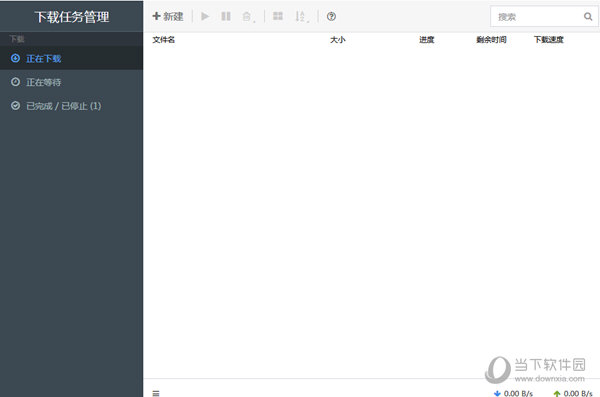Click the blue download speed indicator

click(x=513, y=393)
